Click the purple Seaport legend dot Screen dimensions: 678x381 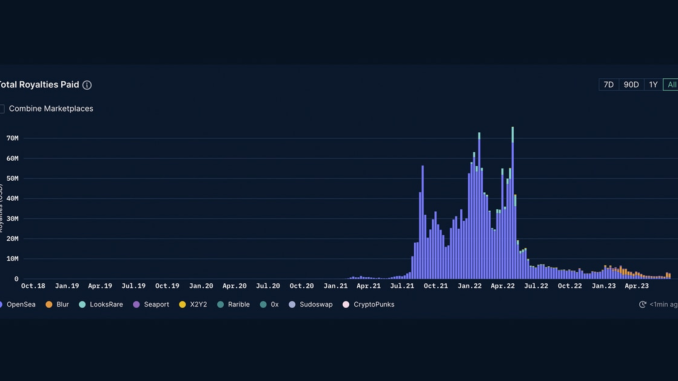click(x=136, y=304)
